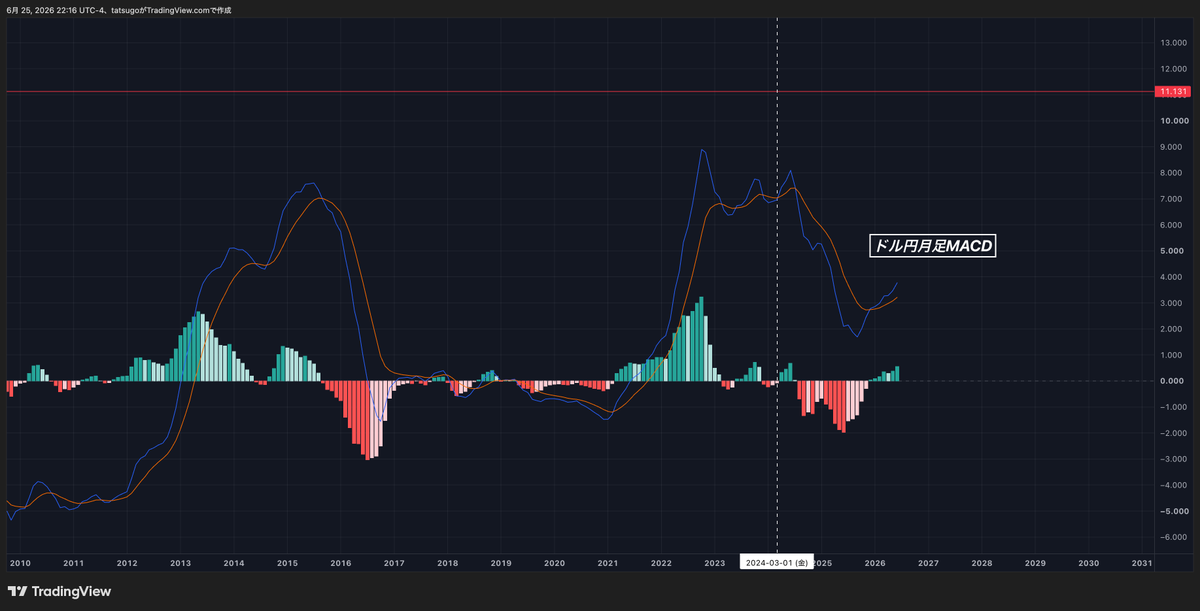Click the 2021 year label

tap(608, 563)
